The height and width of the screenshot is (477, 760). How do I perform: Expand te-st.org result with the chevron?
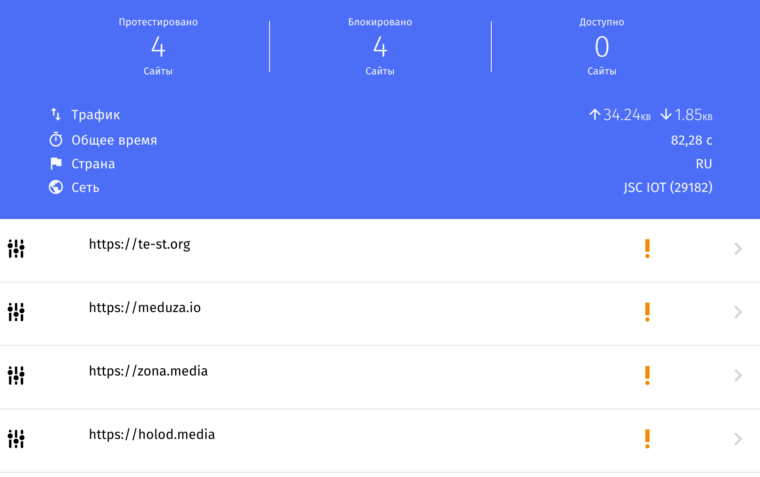[x=738, y=249]
